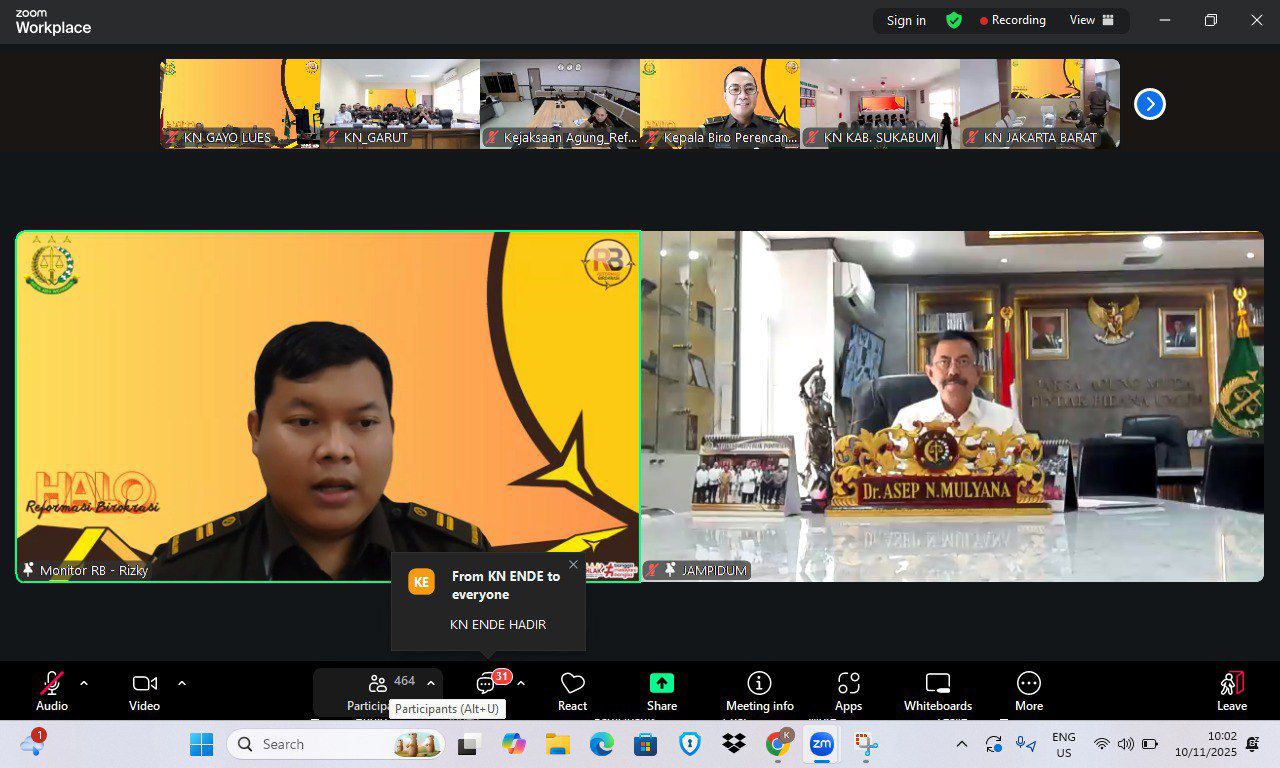
Task: Click the Sign in button
Action: point(906,21)
